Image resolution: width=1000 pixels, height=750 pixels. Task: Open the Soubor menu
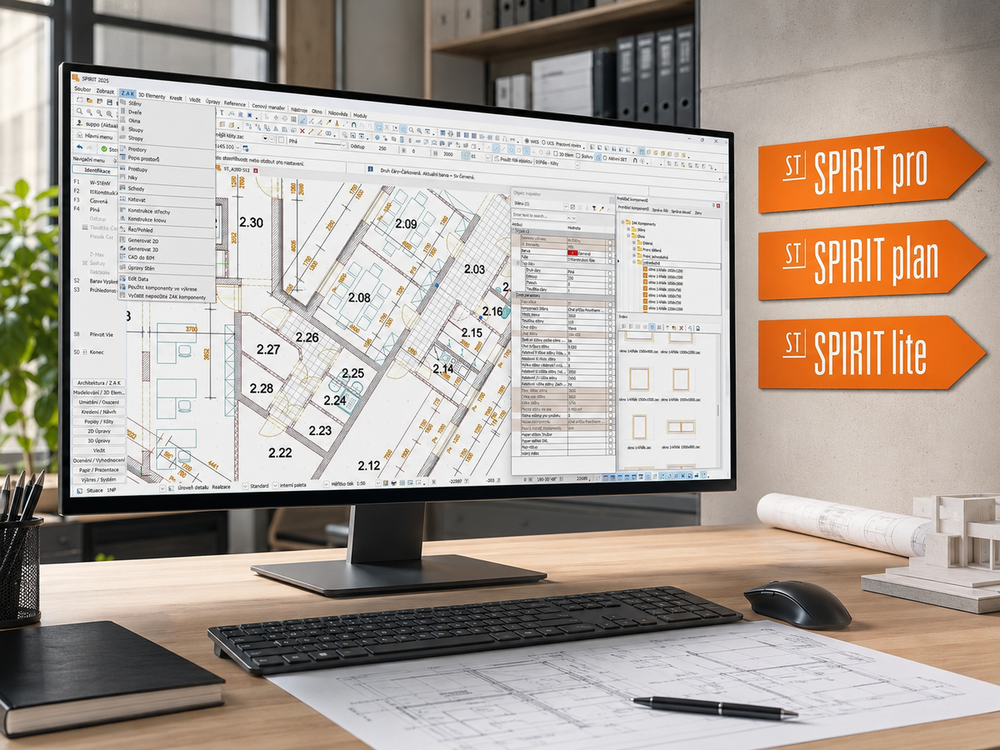pos(83,89)
